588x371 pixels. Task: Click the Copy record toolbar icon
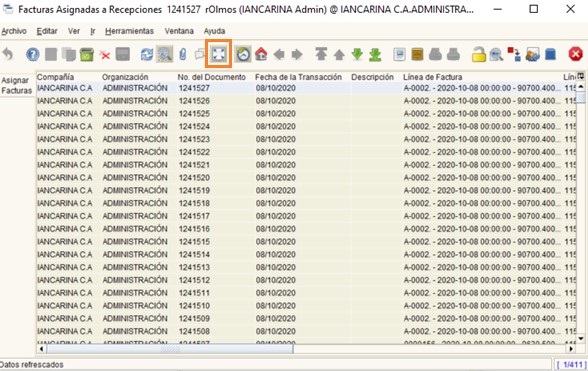coord(69,55)
